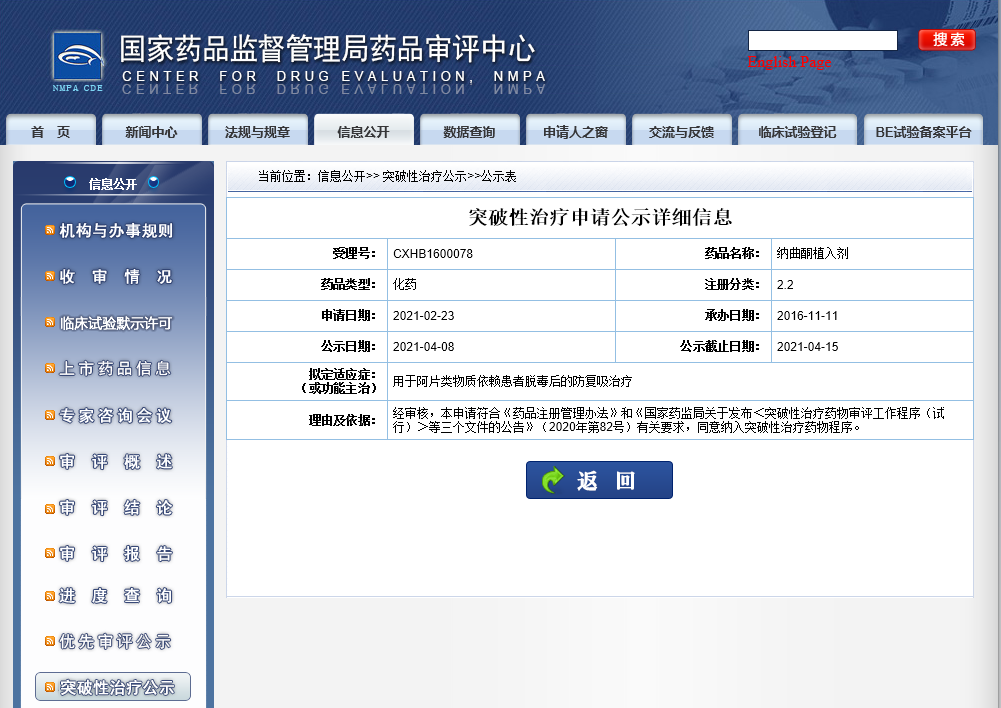Click the acceptance number CXHB1600078

433,253
